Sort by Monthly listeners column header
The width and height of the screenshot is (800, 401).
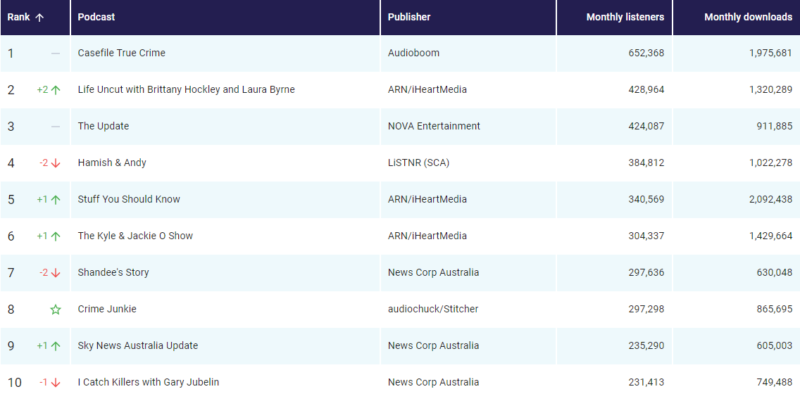[624, 18]
